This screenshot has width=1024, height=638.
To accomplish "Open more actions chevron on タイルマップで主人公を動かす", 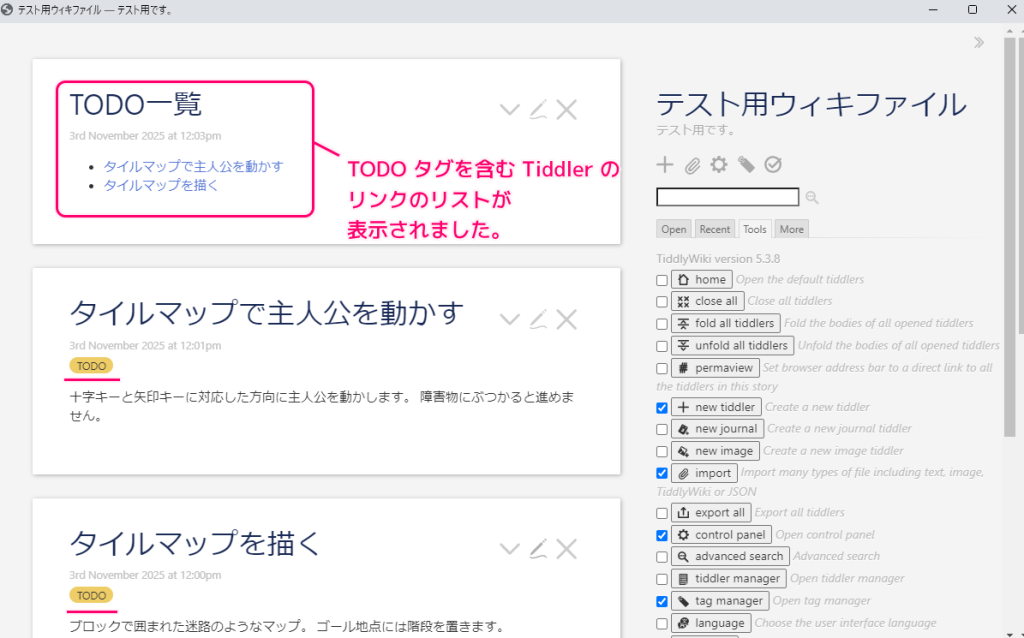I will (509, 320).
